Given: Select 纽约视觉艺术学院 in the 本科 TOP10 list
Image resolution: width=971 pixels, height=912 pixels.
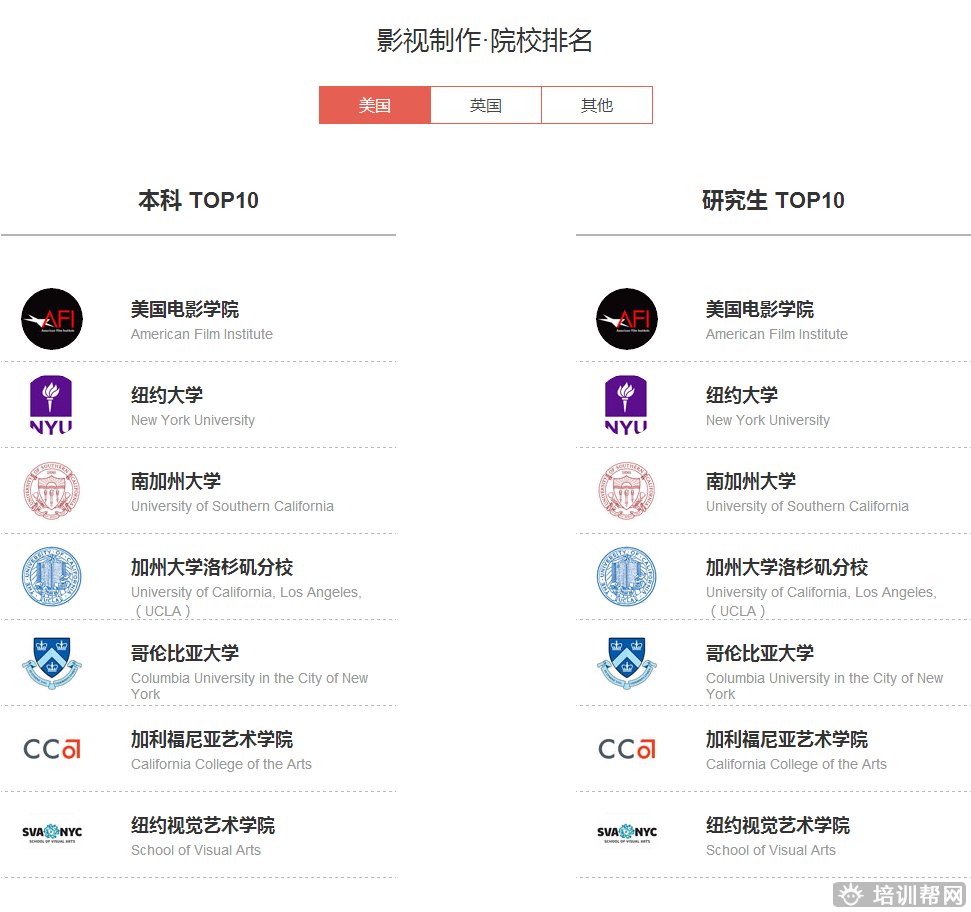Looking at the screenshot, I should pos(202,825).
